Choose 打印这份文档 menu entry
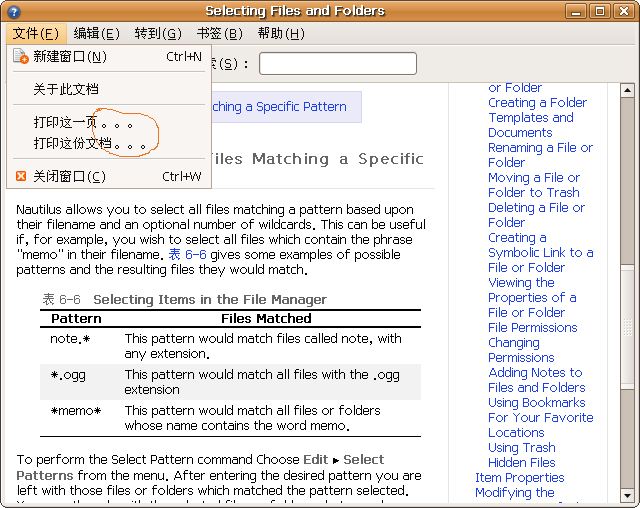Screen dimensions: 640x508 click(109, 143)
